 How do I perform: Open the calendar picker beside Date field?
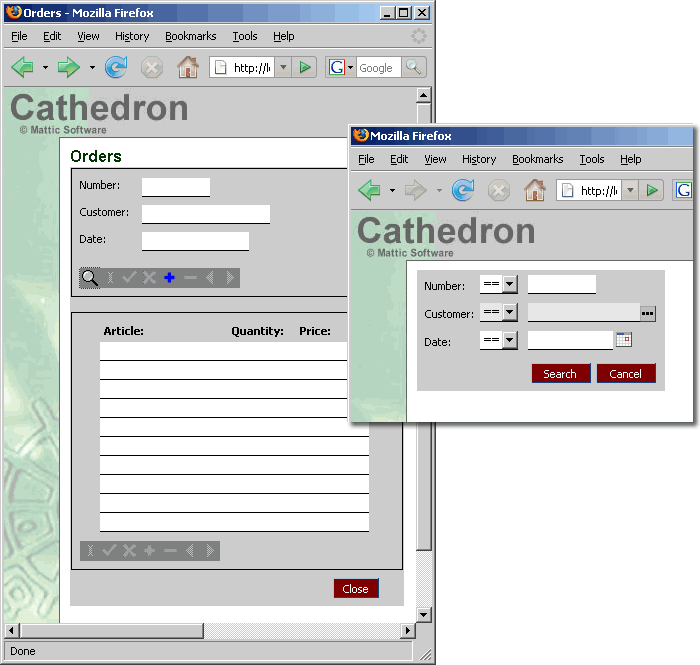point(624,340)
